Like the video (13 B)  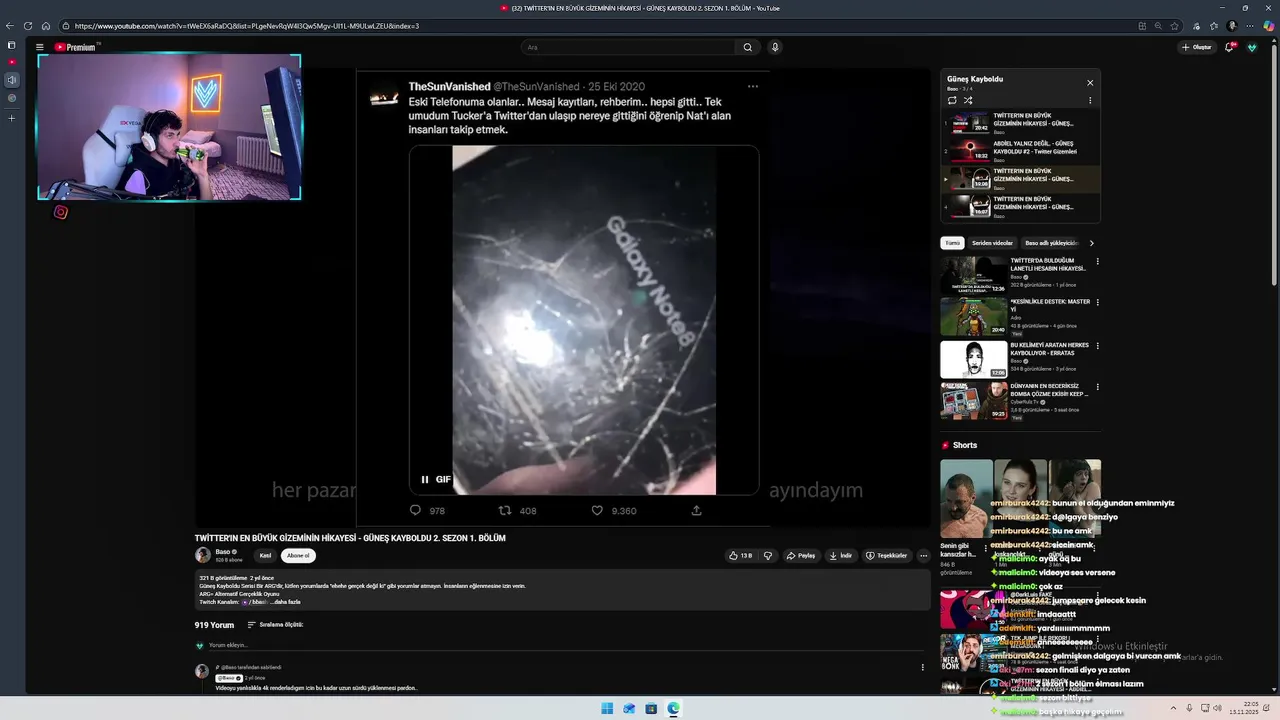pos(741,555)
